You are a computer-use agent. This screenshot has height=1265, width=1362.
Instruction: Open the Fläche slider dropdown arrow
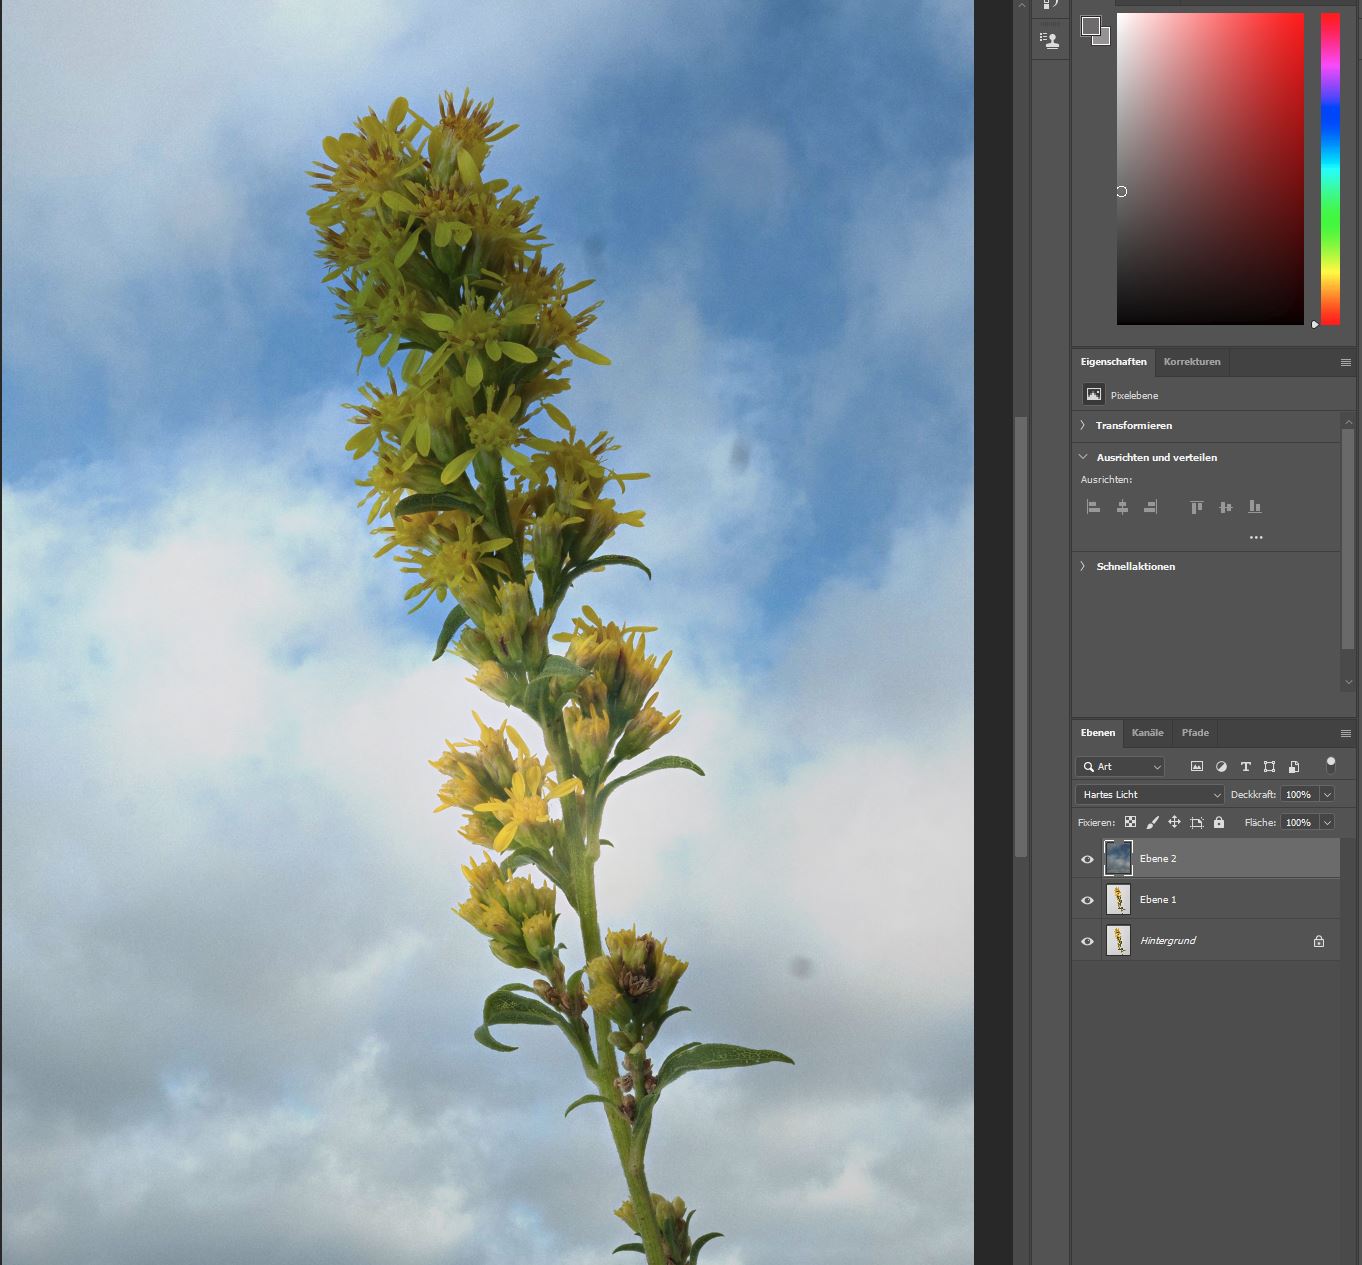[1327, 822]
